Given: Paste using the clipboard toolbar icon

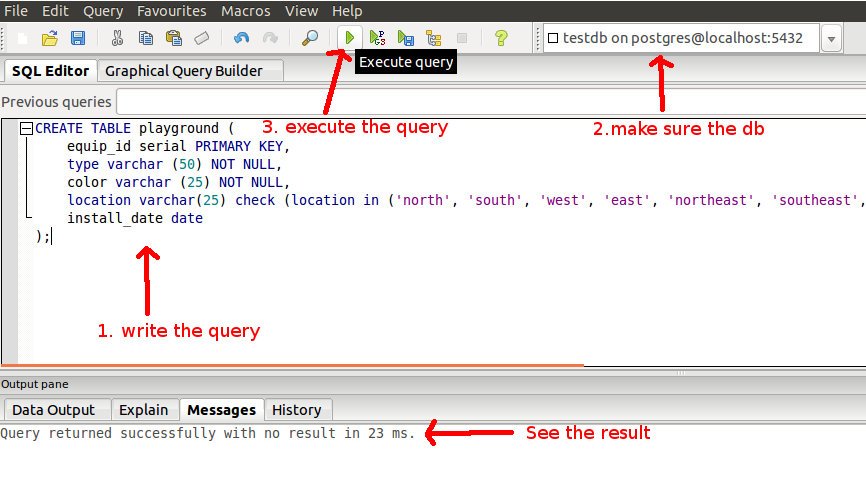Looking at the screenshot, I should point(173,38).
